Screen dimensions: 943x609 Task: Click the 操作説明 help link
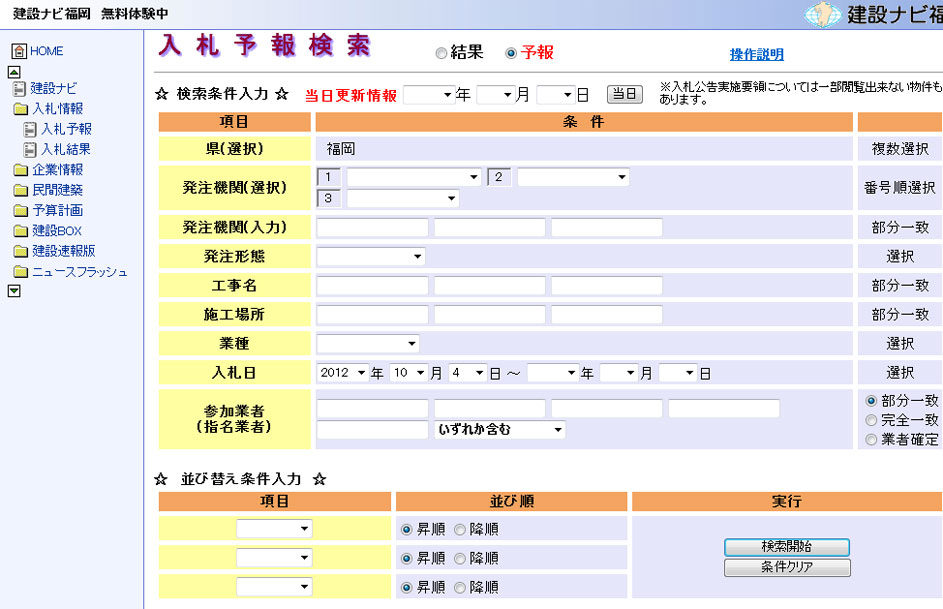757,55
